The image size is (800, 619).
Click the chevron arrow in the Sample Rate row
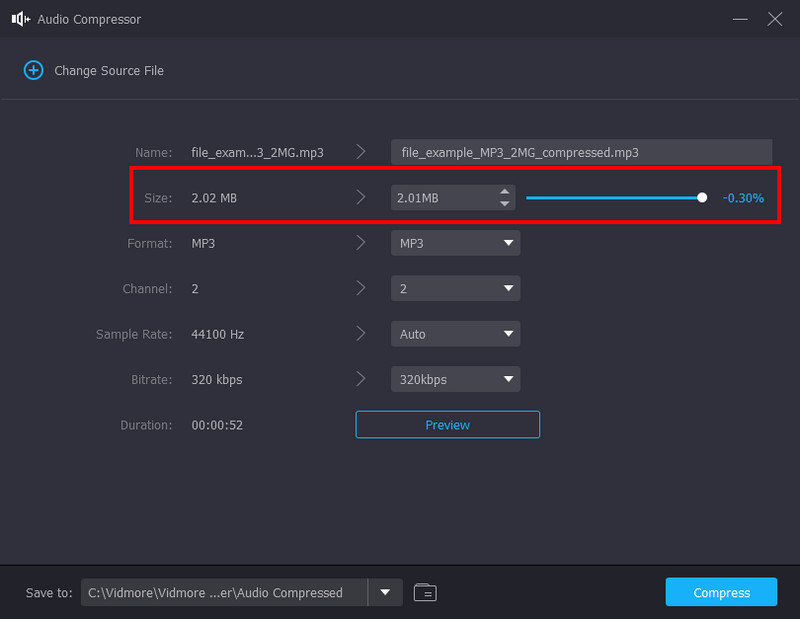tap(361, 333)
